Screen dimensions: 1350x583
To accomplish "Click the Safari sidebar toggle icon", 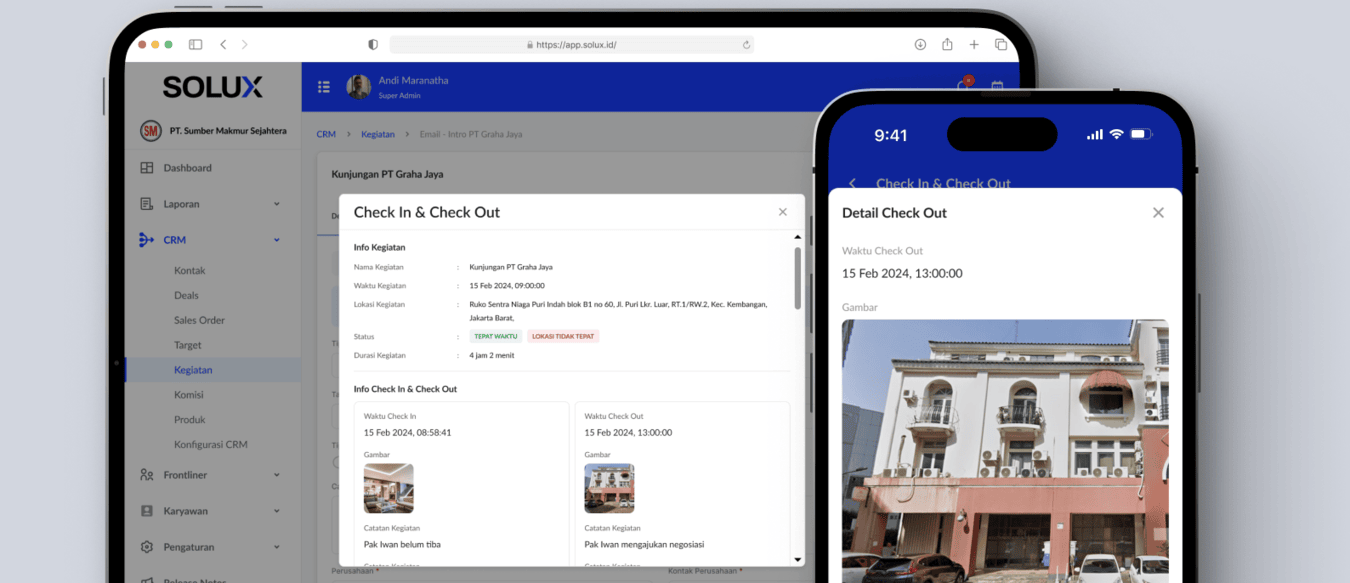I will click(x=196, y=45).
